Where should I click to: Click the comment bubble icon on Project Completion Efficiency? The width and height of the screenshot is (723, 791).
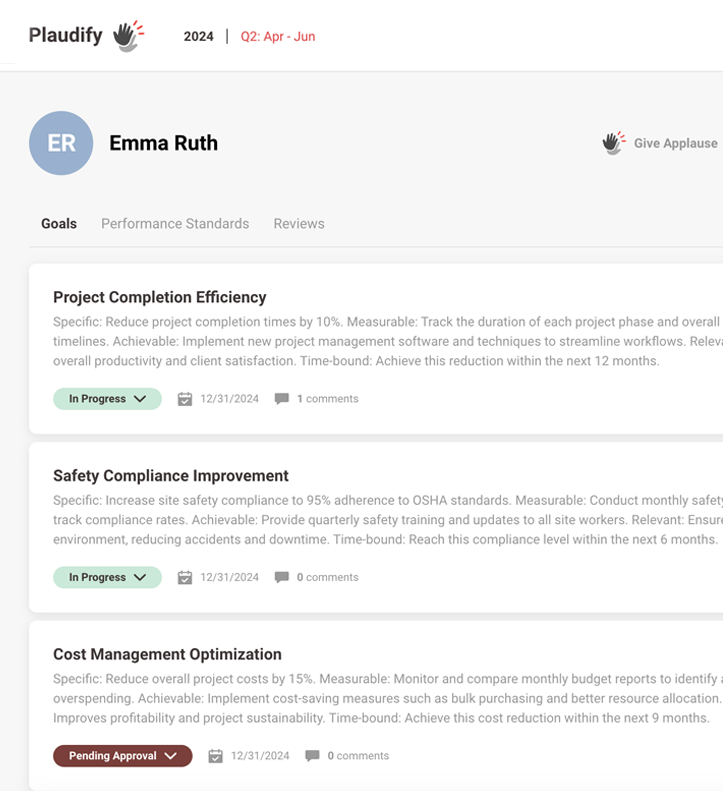click(x=282, y=399)
